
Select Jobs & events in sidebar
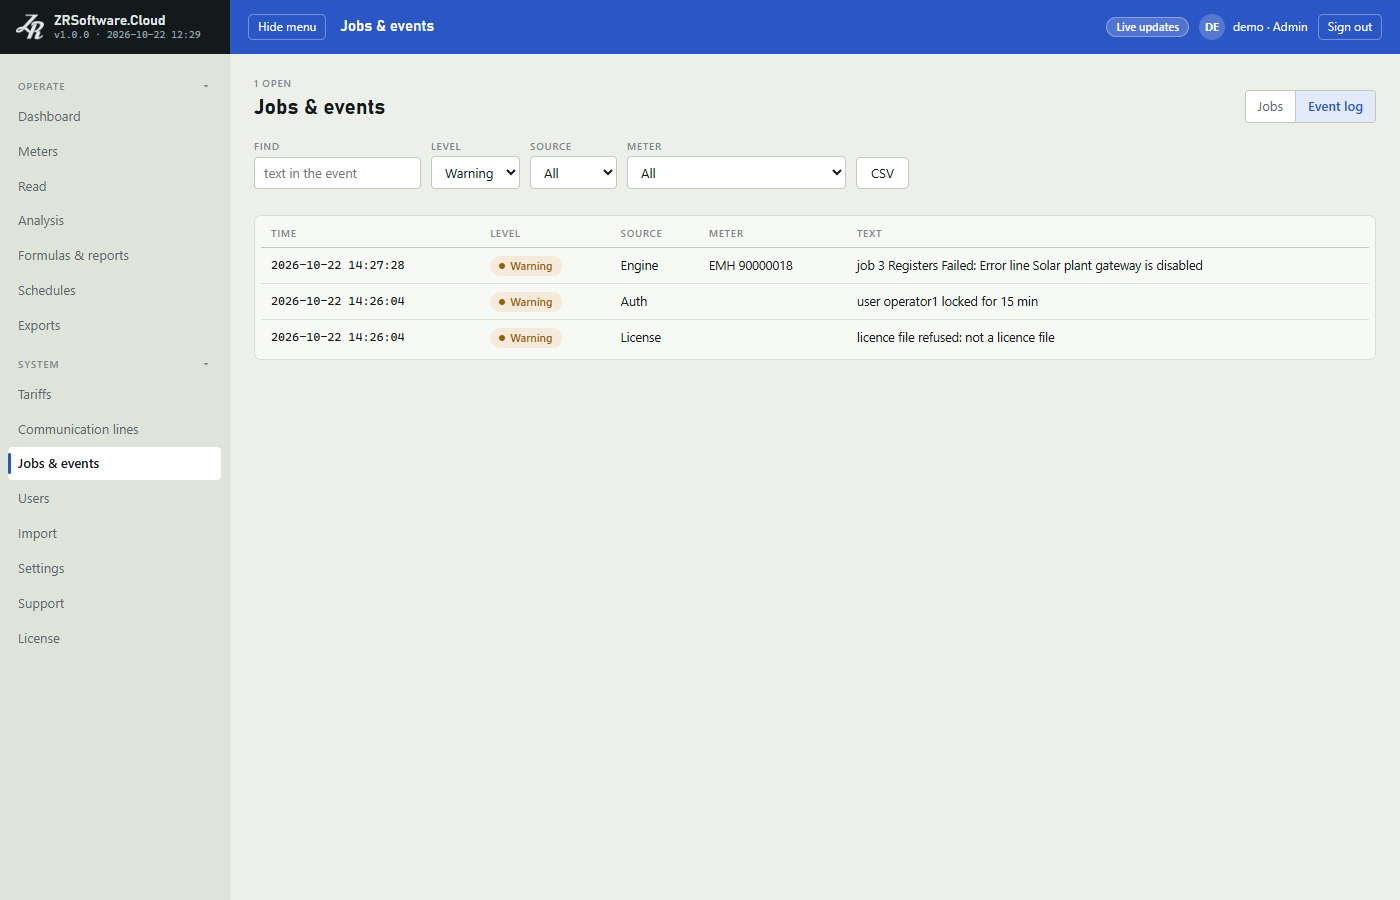(114, 464)
